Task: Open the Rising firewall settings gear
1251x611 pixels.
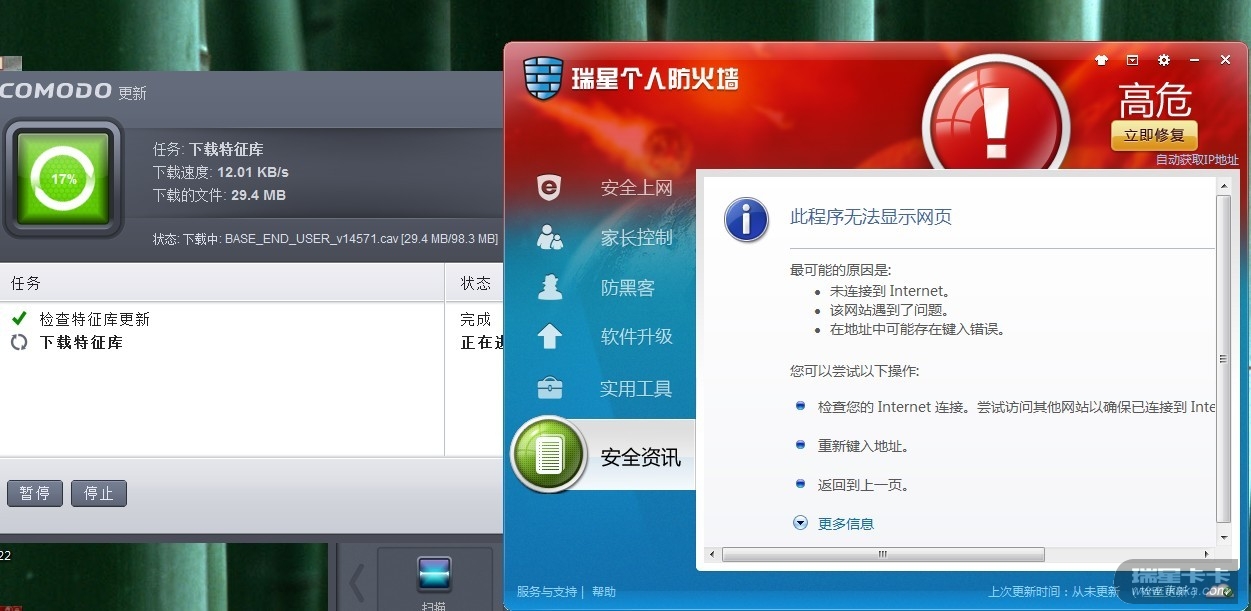Action: tap(1164, 60)
